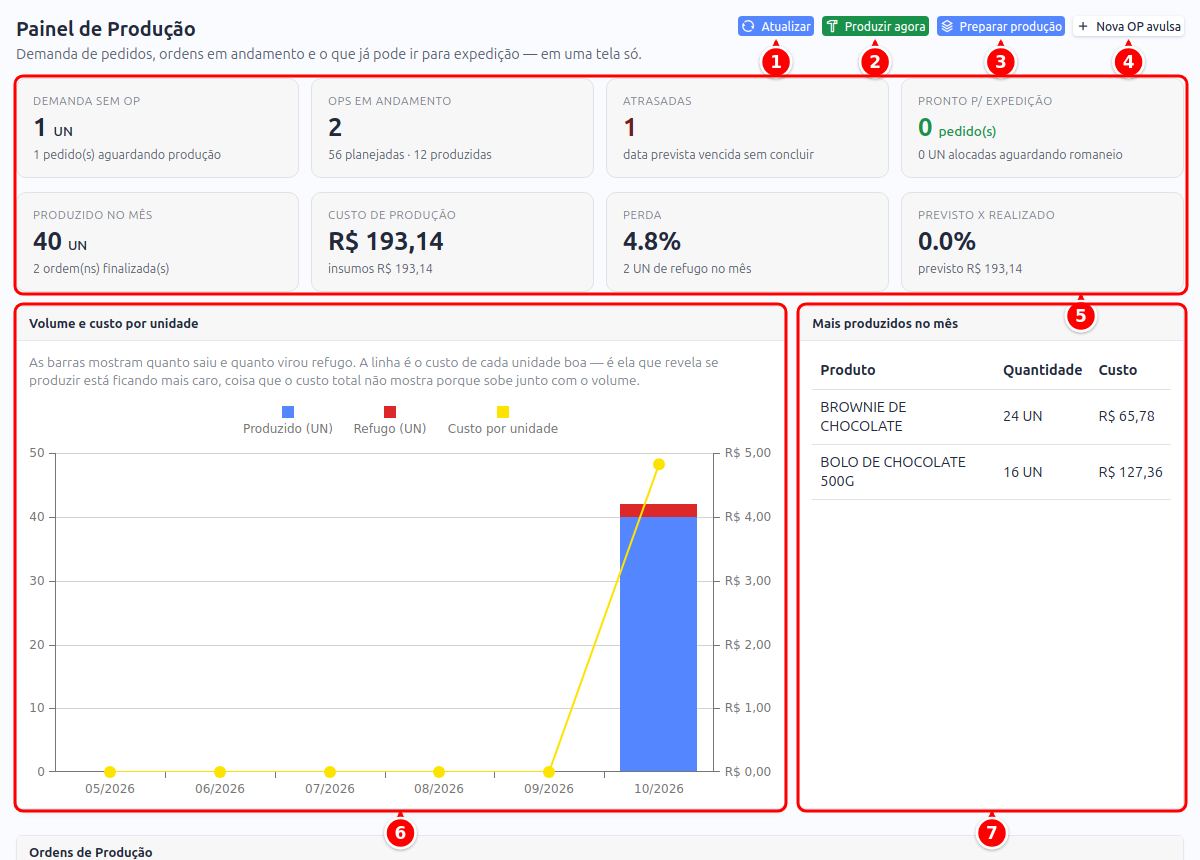Image resolution: width=1200 pixels, height=860 pixels.
Task: Toggle the Custo por unidade yellow legend swatch
Action: 503,412
